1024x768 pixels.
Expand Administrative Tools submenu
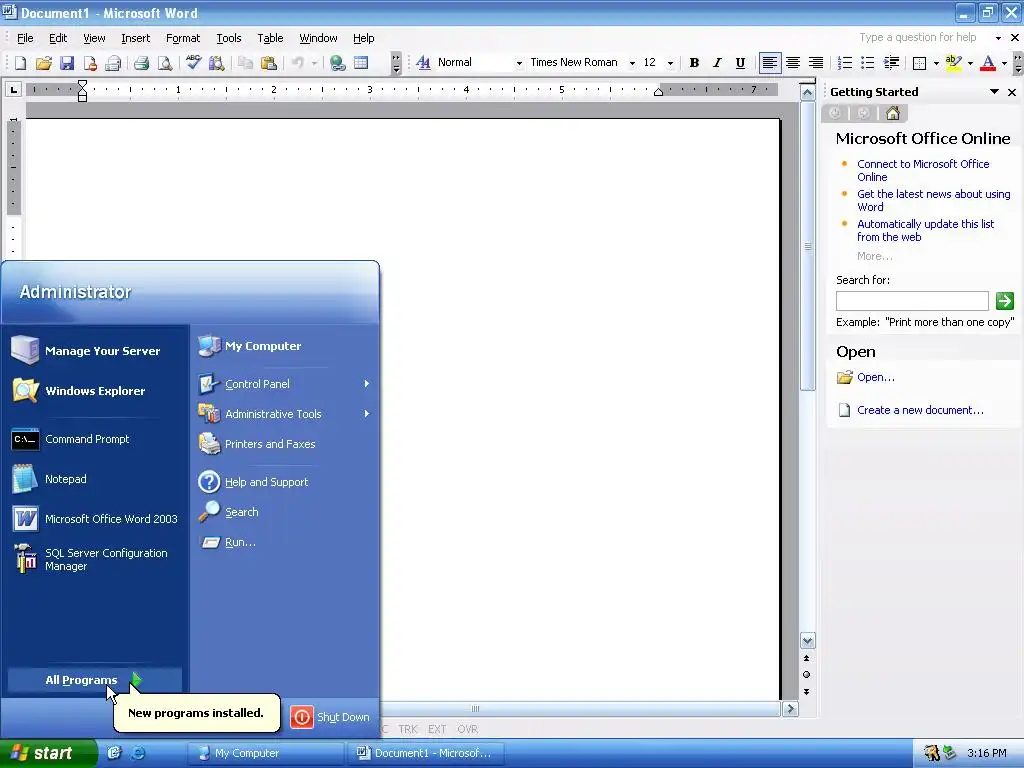pyautogui.click(x=366, y=413)
